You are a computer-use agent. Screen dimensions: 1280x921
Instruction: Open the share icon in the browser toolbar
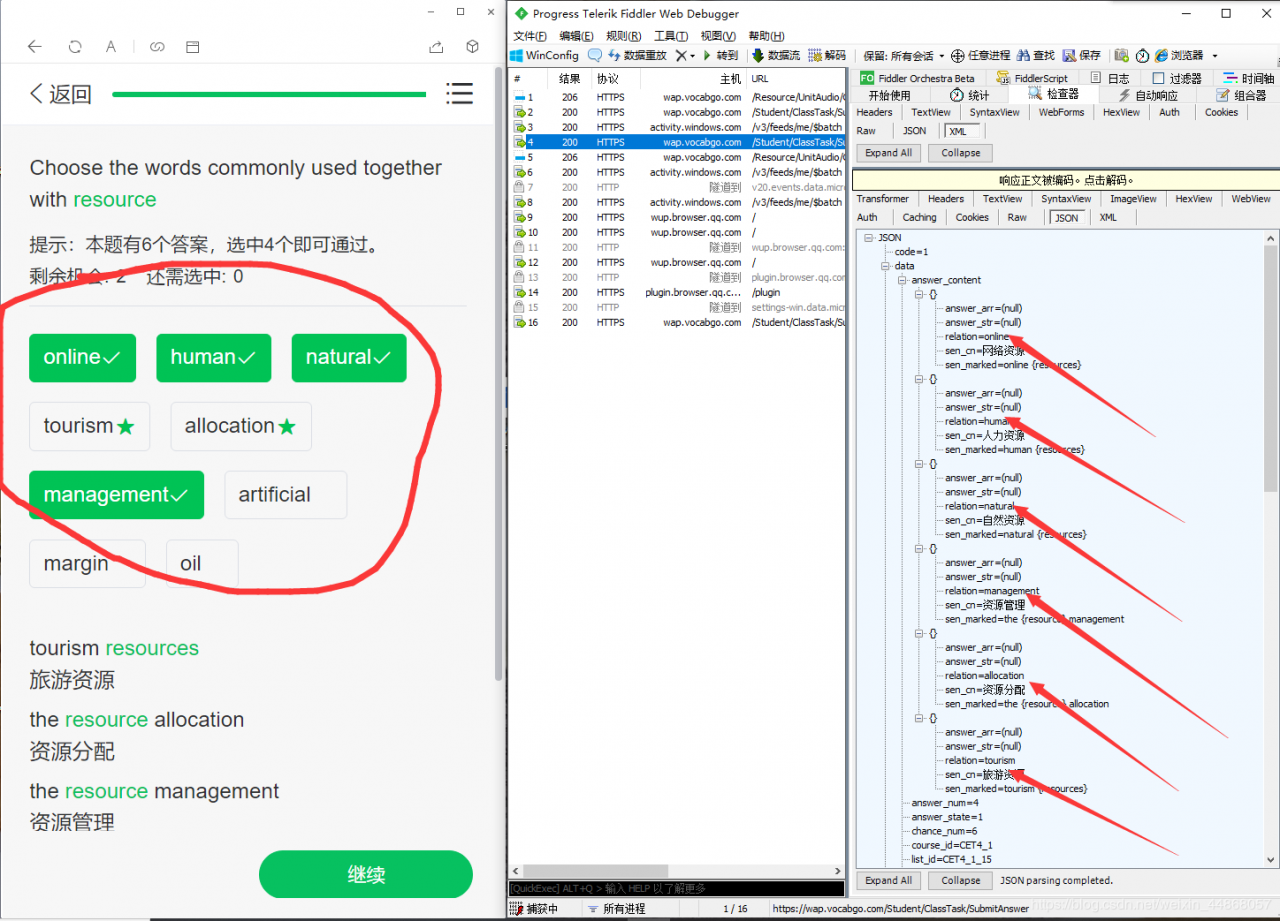(x=436, y=47)
